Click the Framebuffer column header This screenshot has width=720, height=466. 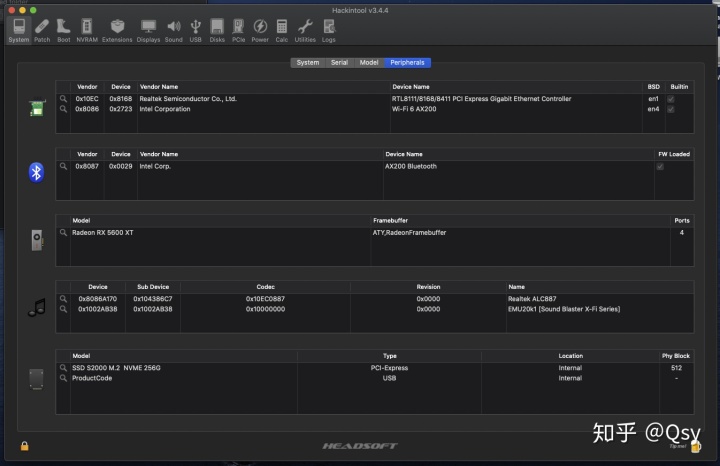pyautogui.click(x=390, y=220)
